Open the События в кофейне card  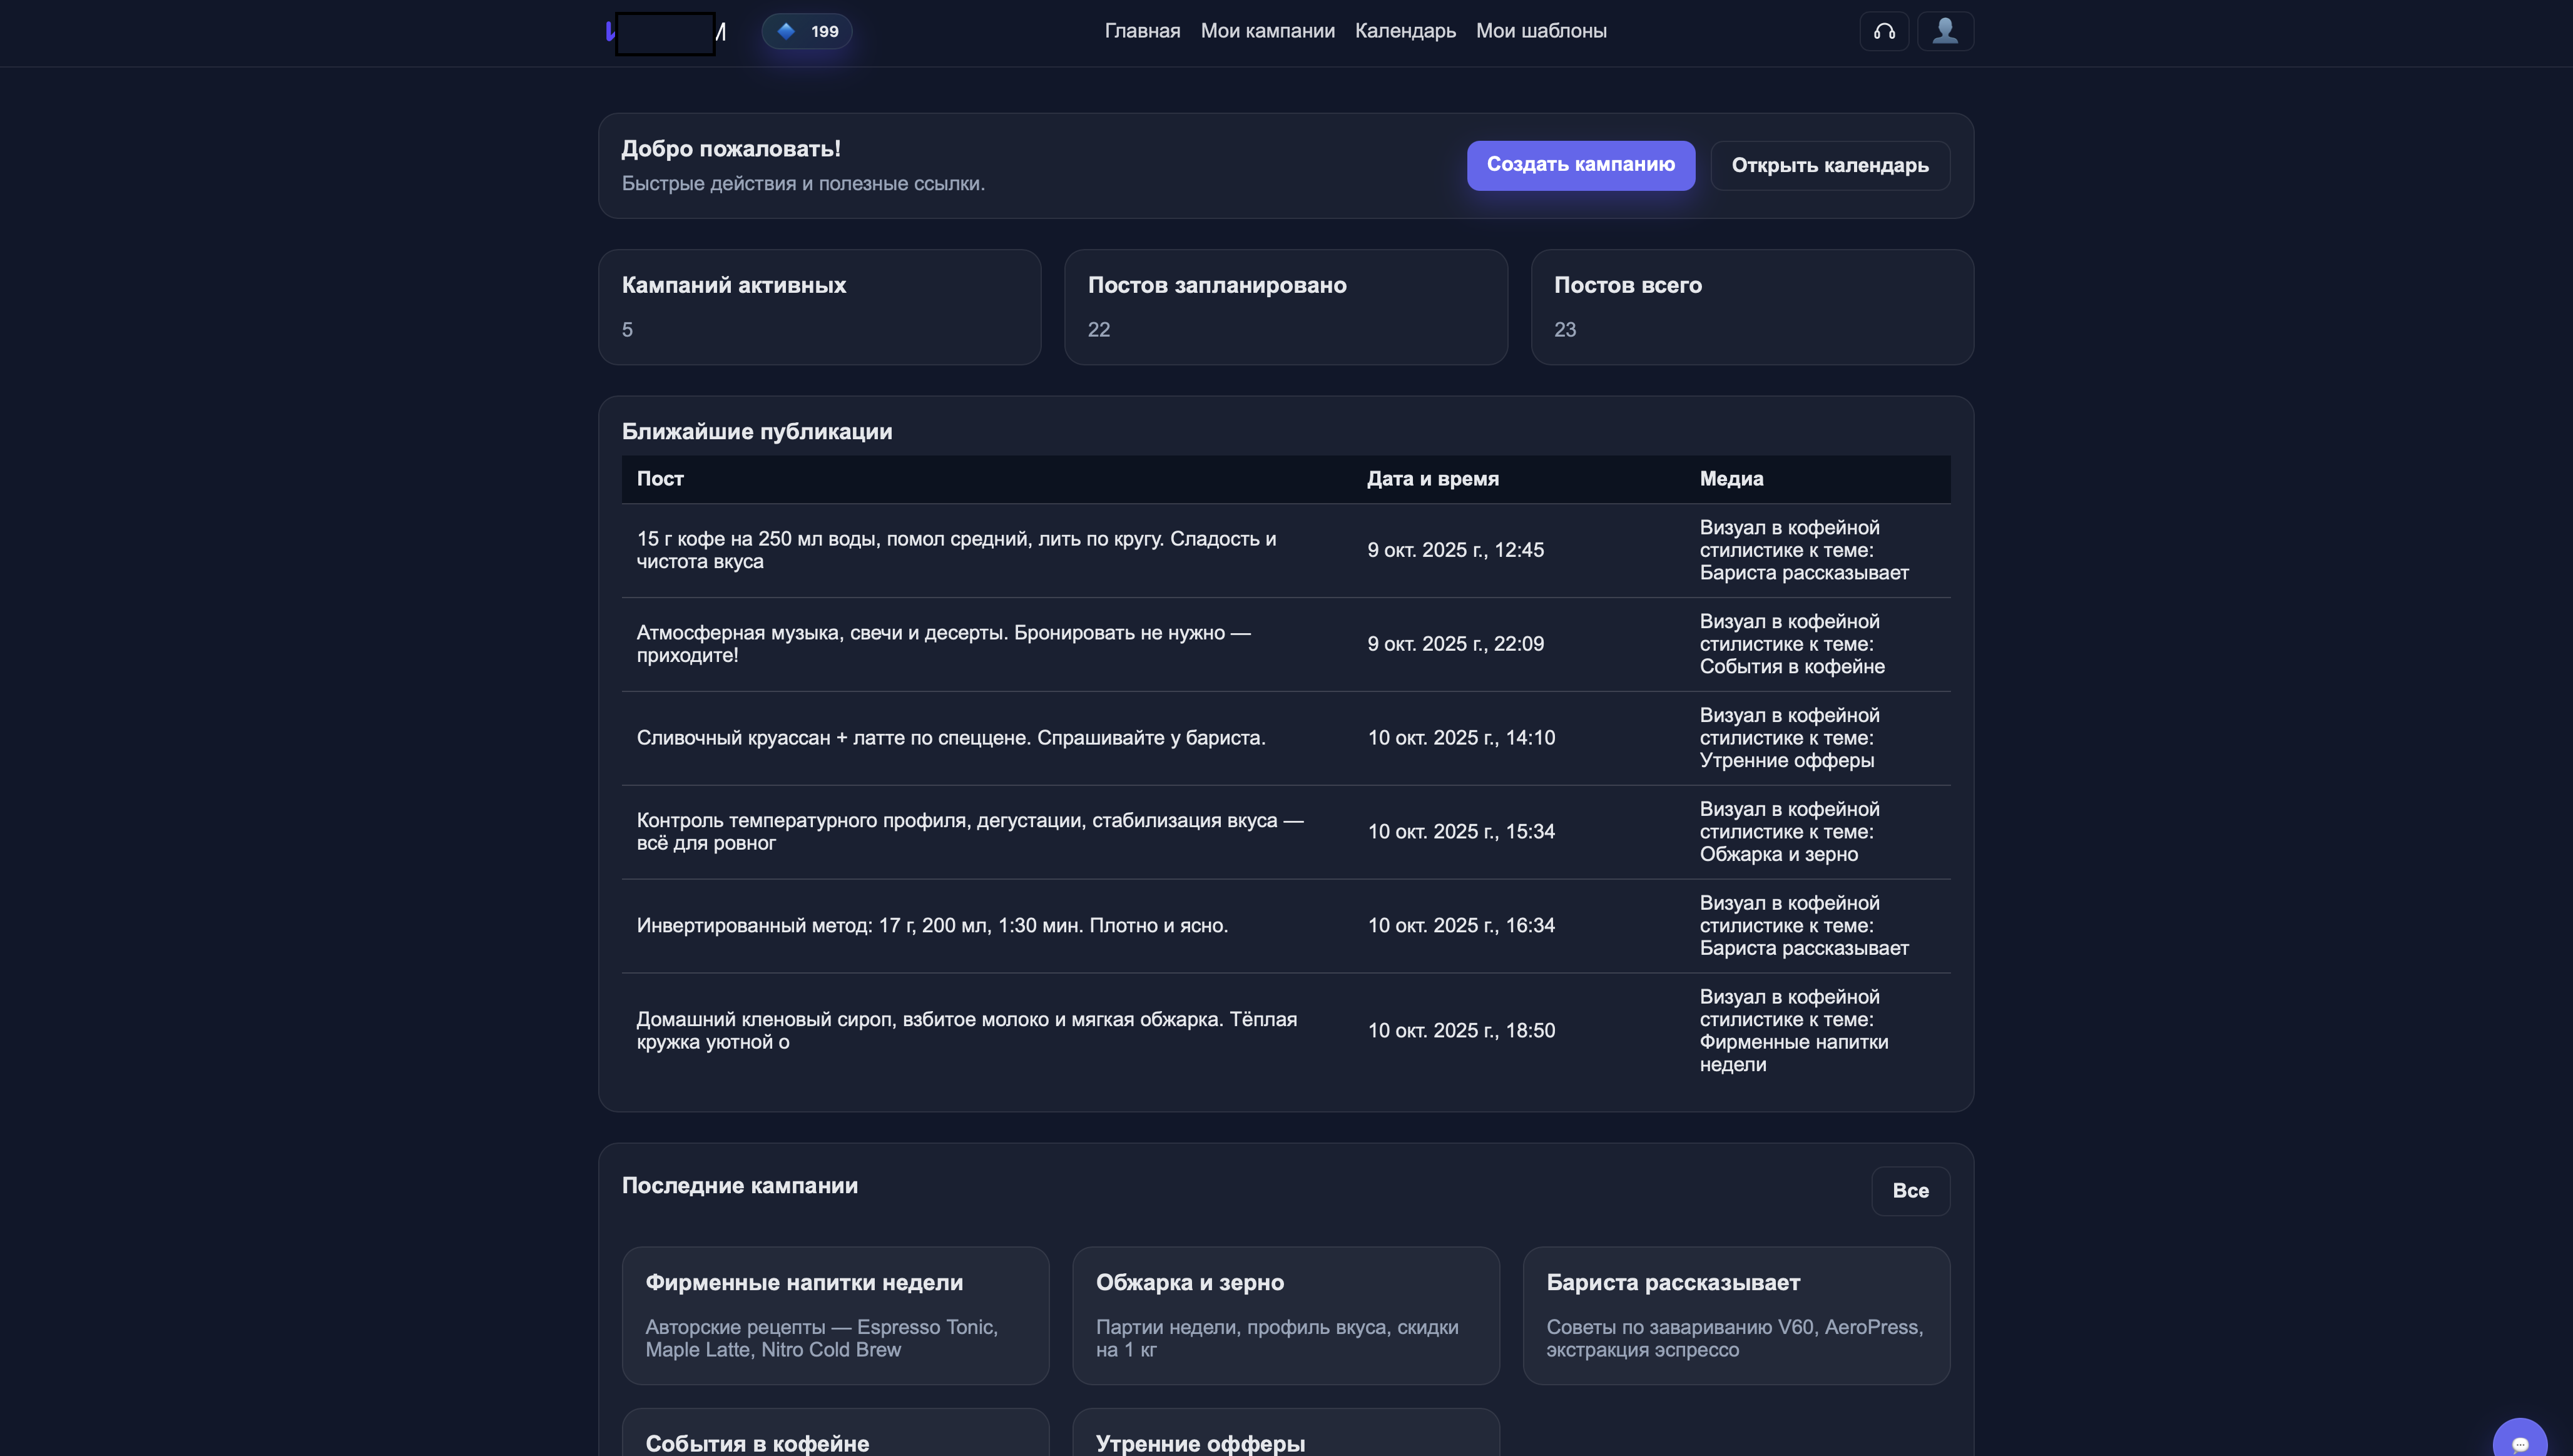[835, 1440]
